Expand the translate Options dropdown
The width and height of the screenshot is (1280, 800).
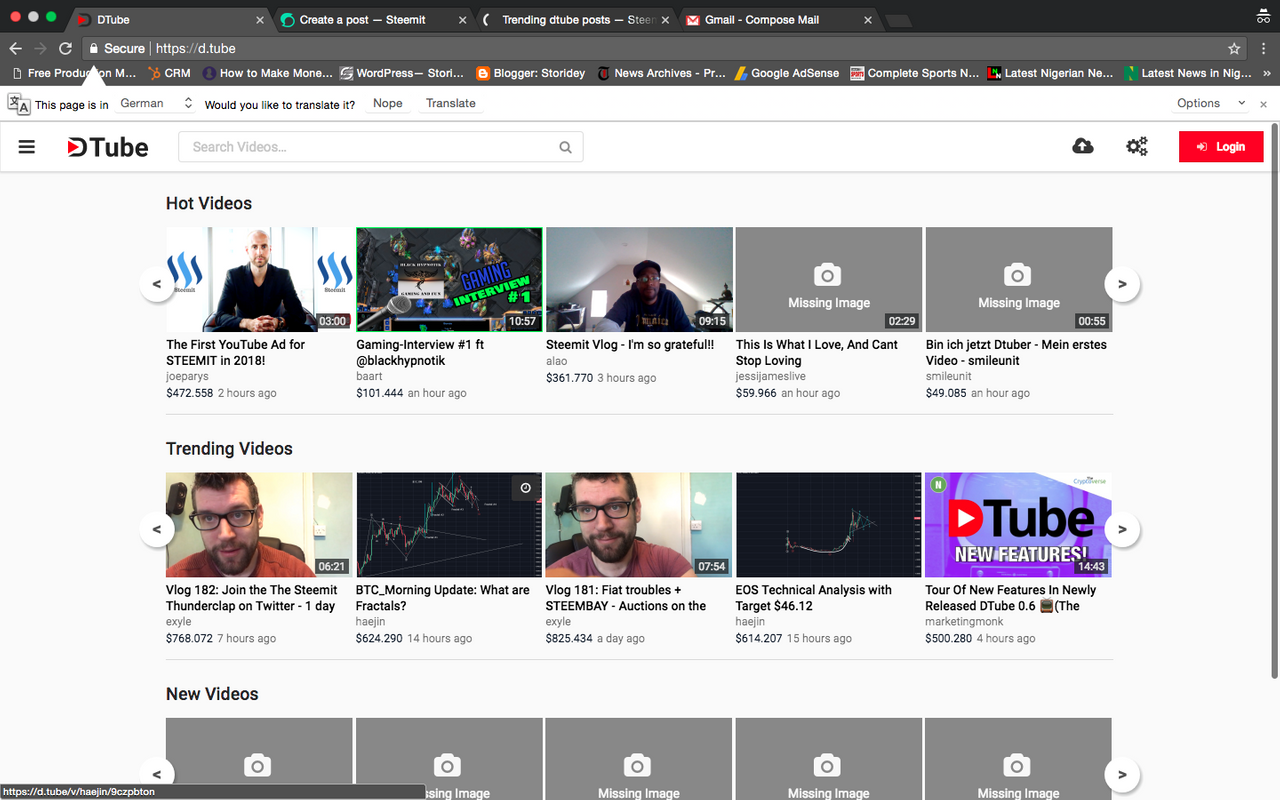pos(1211,103)
